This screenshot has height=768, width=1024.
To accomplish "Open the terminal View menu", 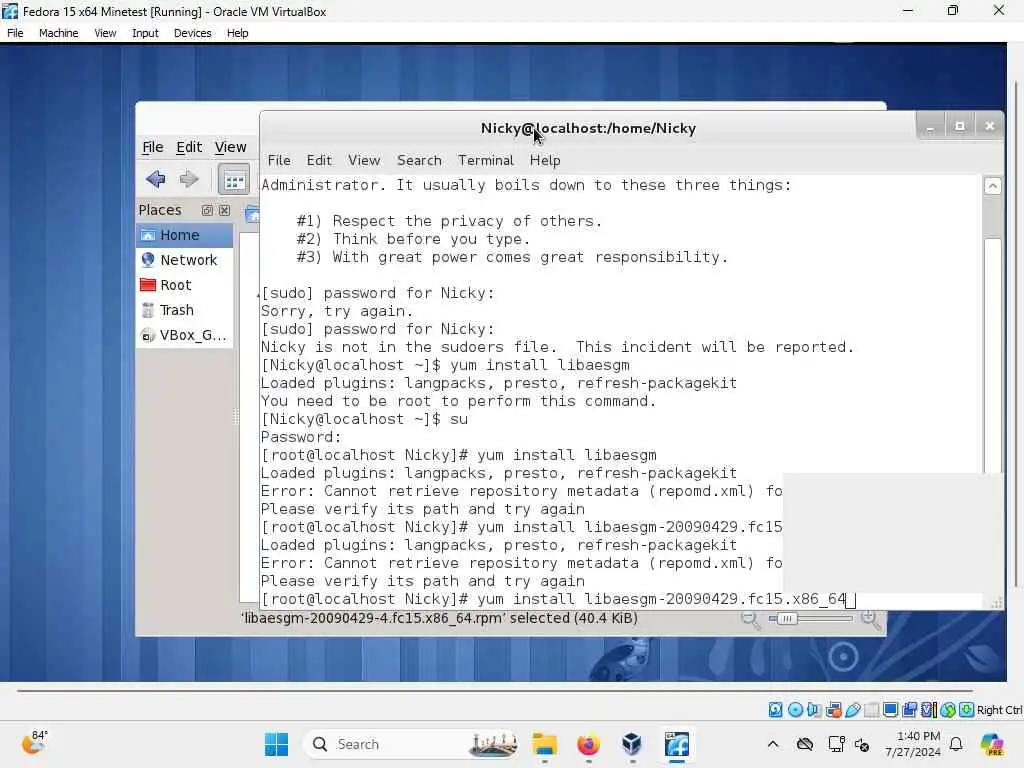I will click(364, 160).
